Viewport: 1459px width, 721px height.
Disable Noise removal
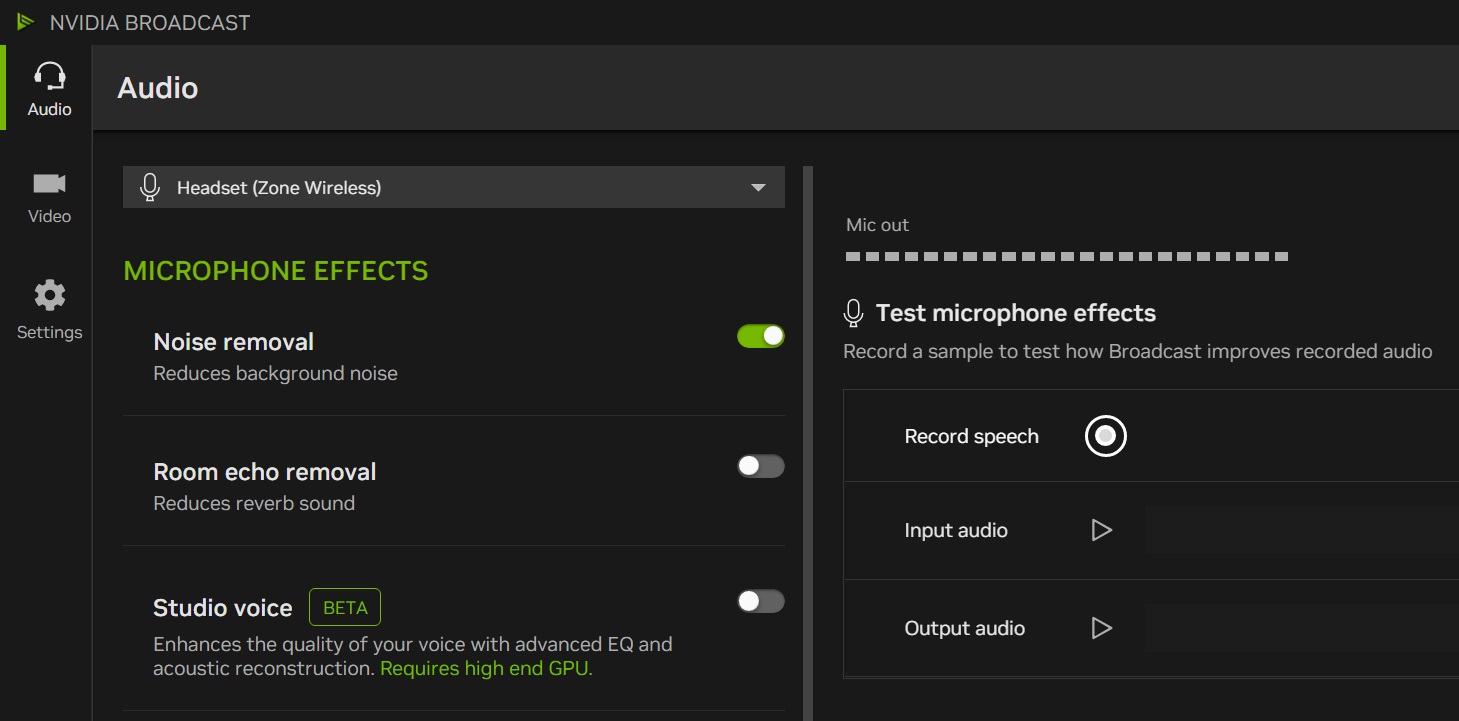760,336
